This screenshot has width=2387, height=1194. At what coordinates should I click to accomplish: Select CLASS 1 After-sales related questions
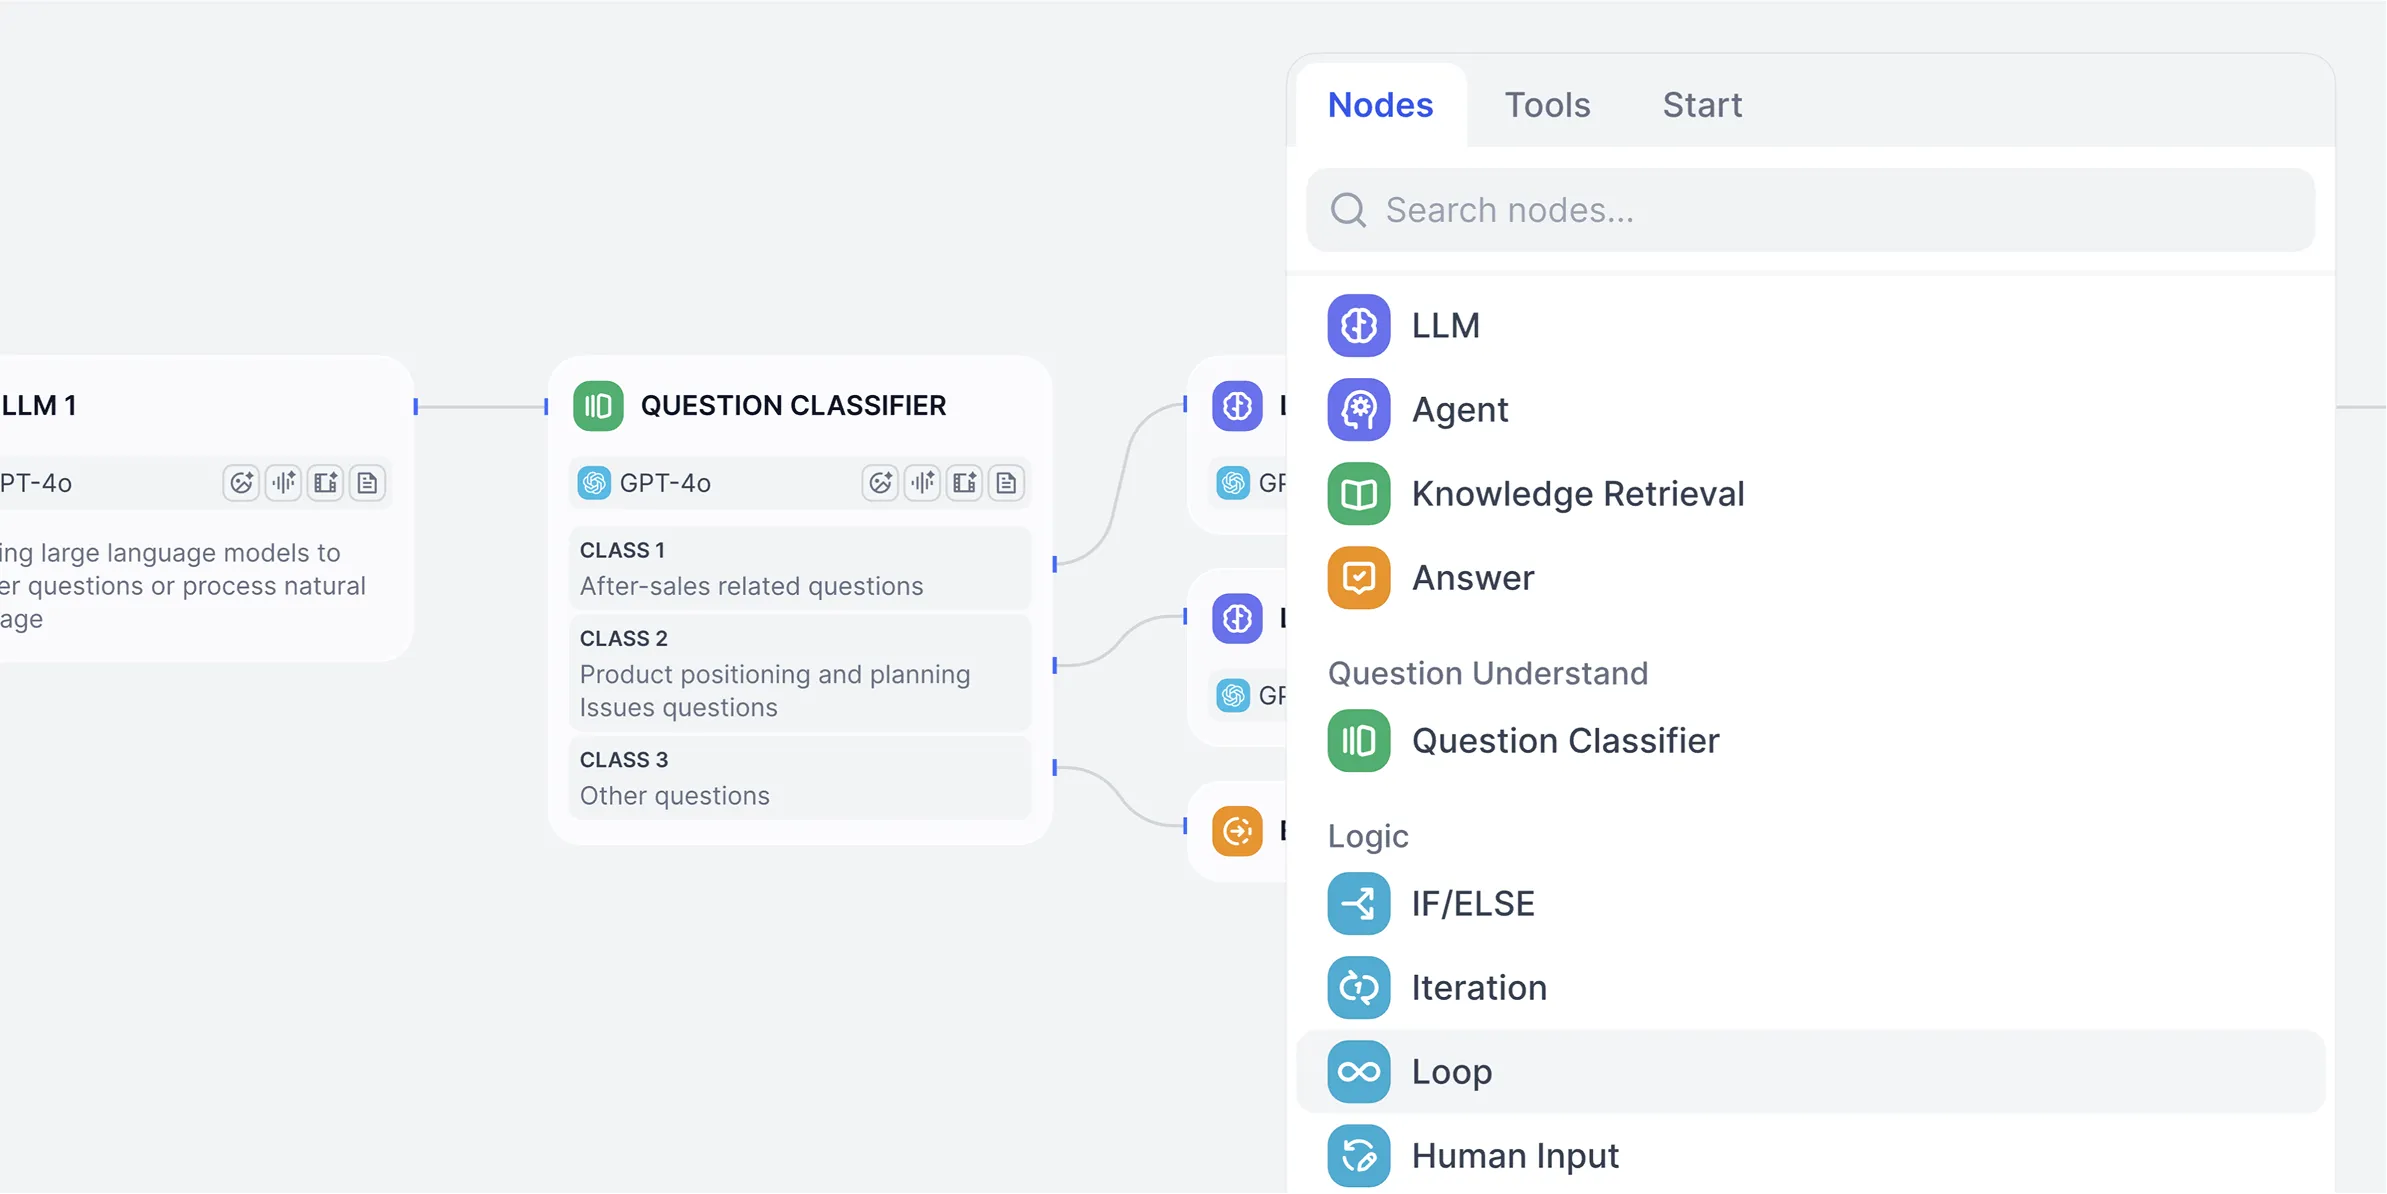pos(799,568)
